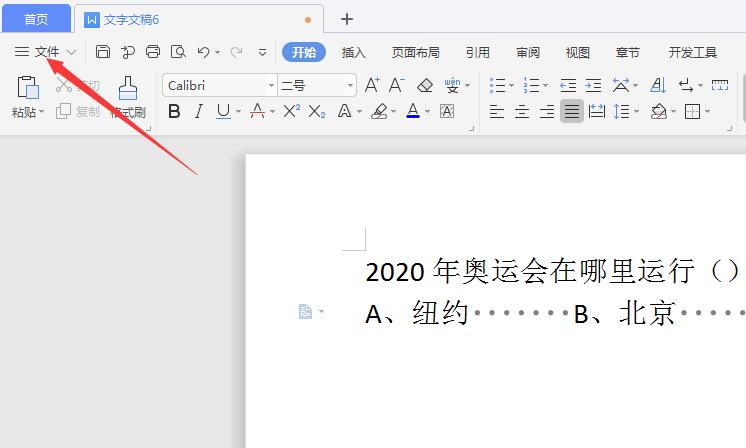Switch to the 插入 ribbon tab
The height and width of the screenshot is (448, 746).
coord(353,52)
